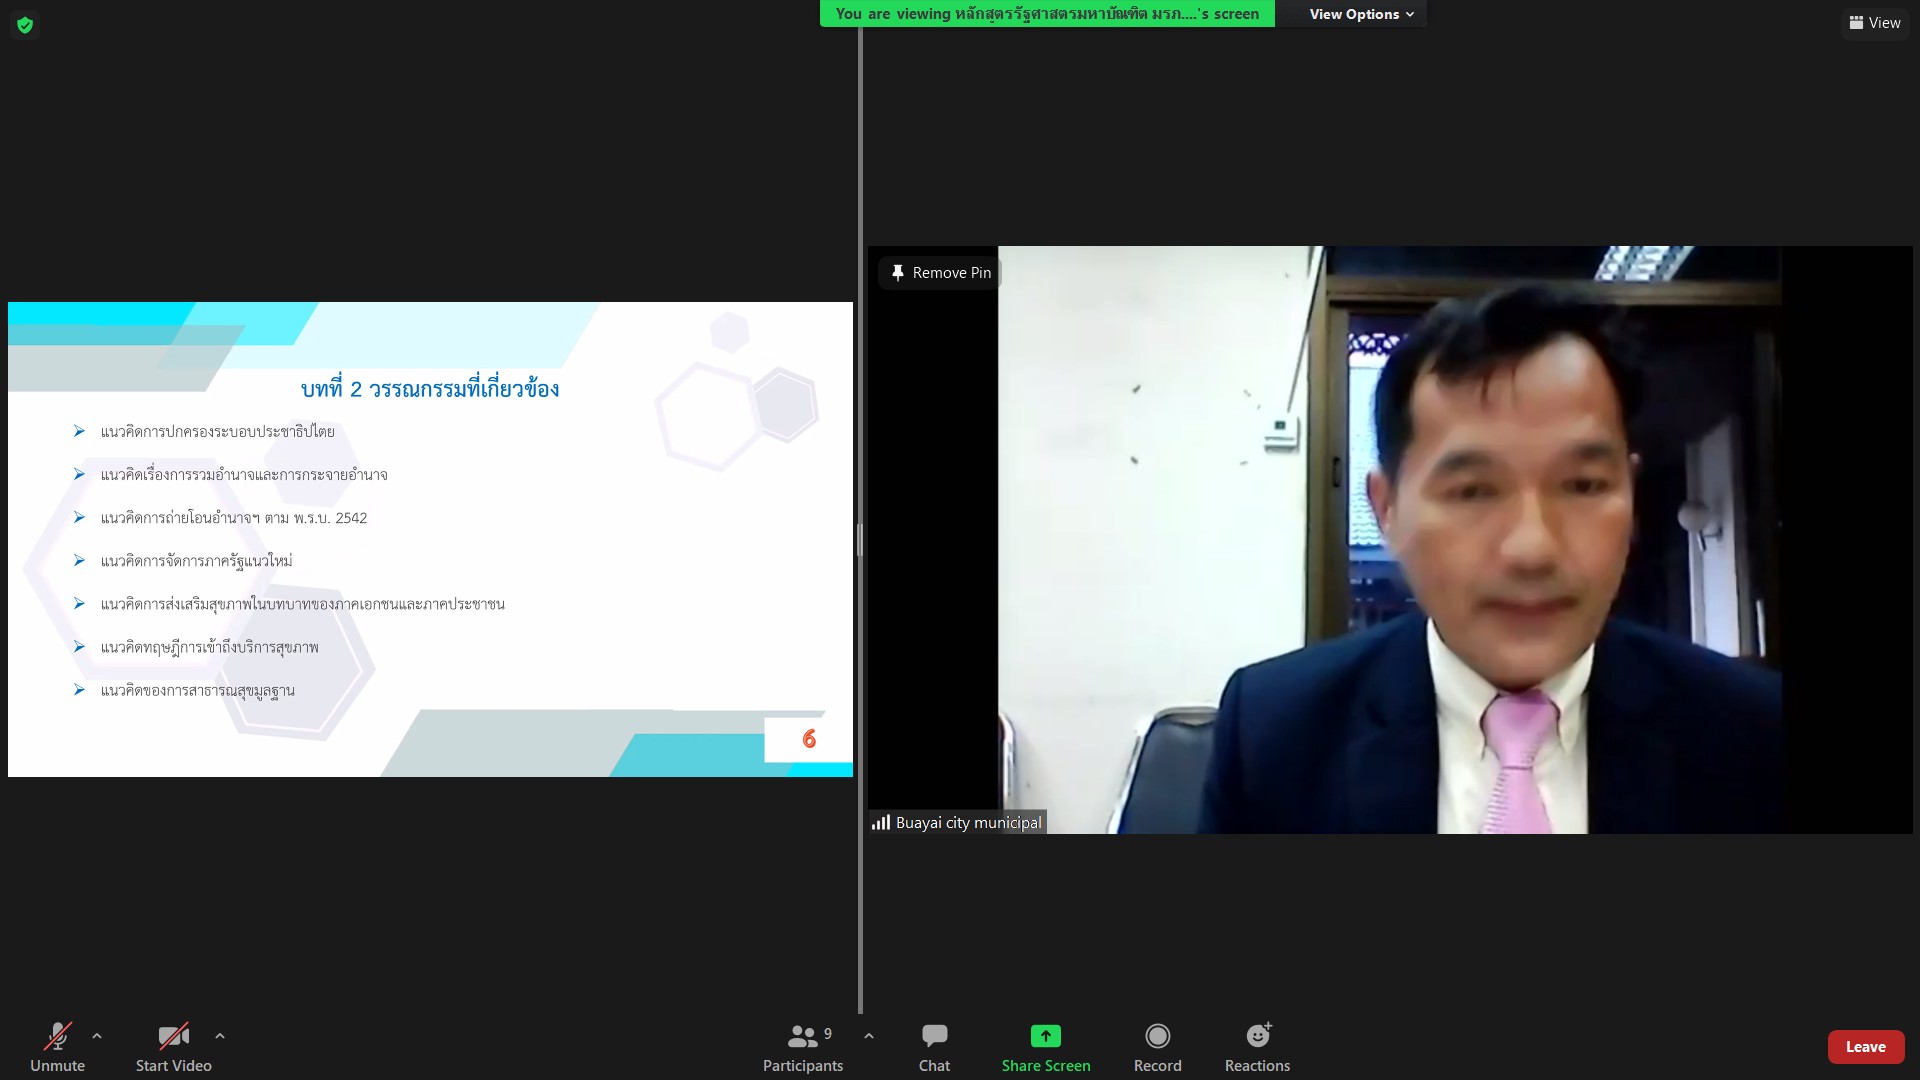1920x1080 pixels.
Task: Click the shared slide's chapter 2 title
Action: tap(430, 389)
